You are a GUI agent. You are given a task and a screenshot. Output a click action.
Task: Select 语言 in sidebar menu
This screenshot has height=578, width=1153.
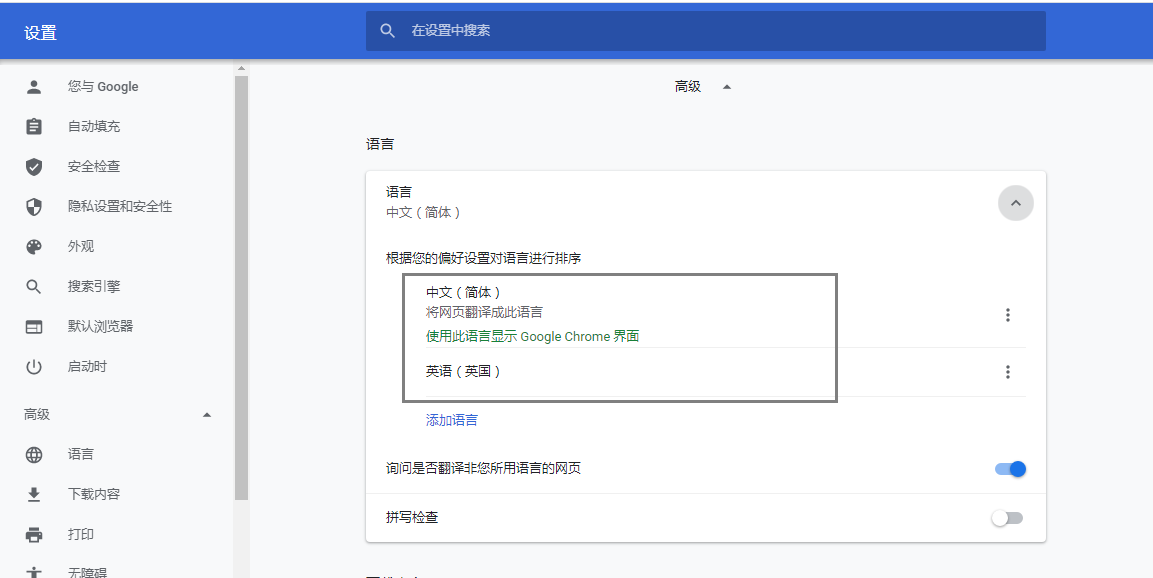pyautogui.click(x=80, y=454)
